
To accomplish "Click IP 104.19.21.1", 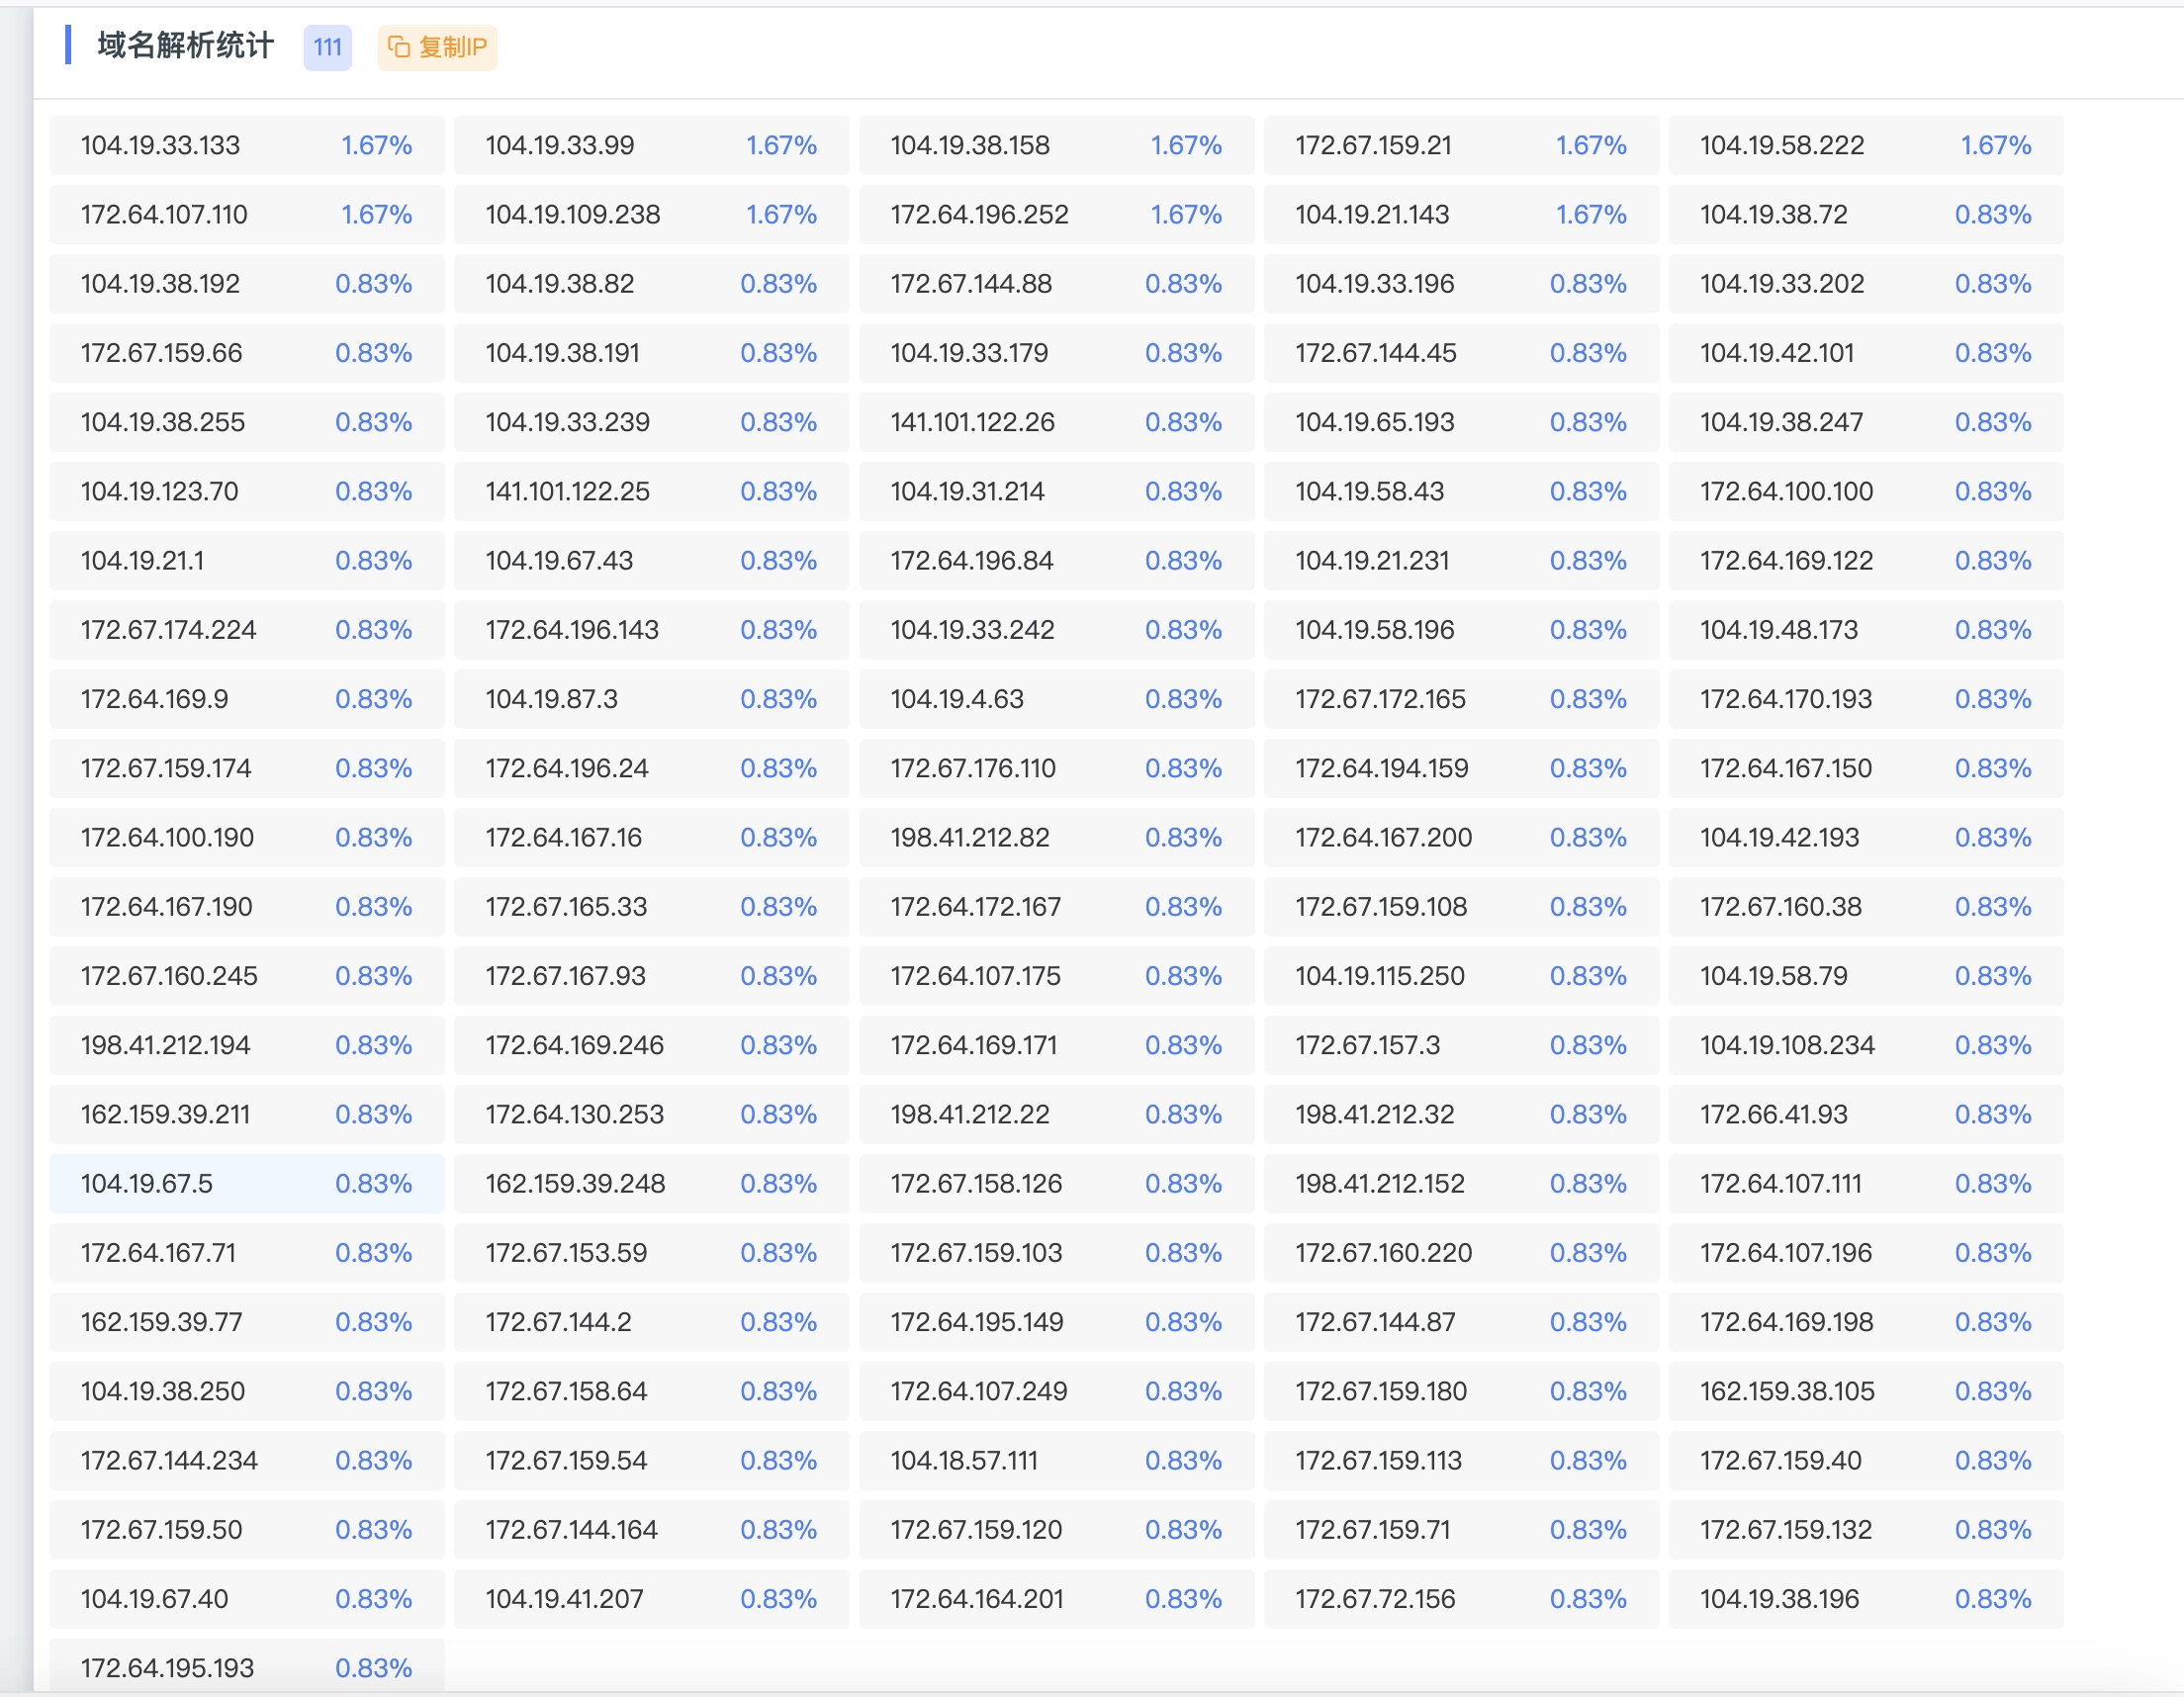I will pos(247,560).
